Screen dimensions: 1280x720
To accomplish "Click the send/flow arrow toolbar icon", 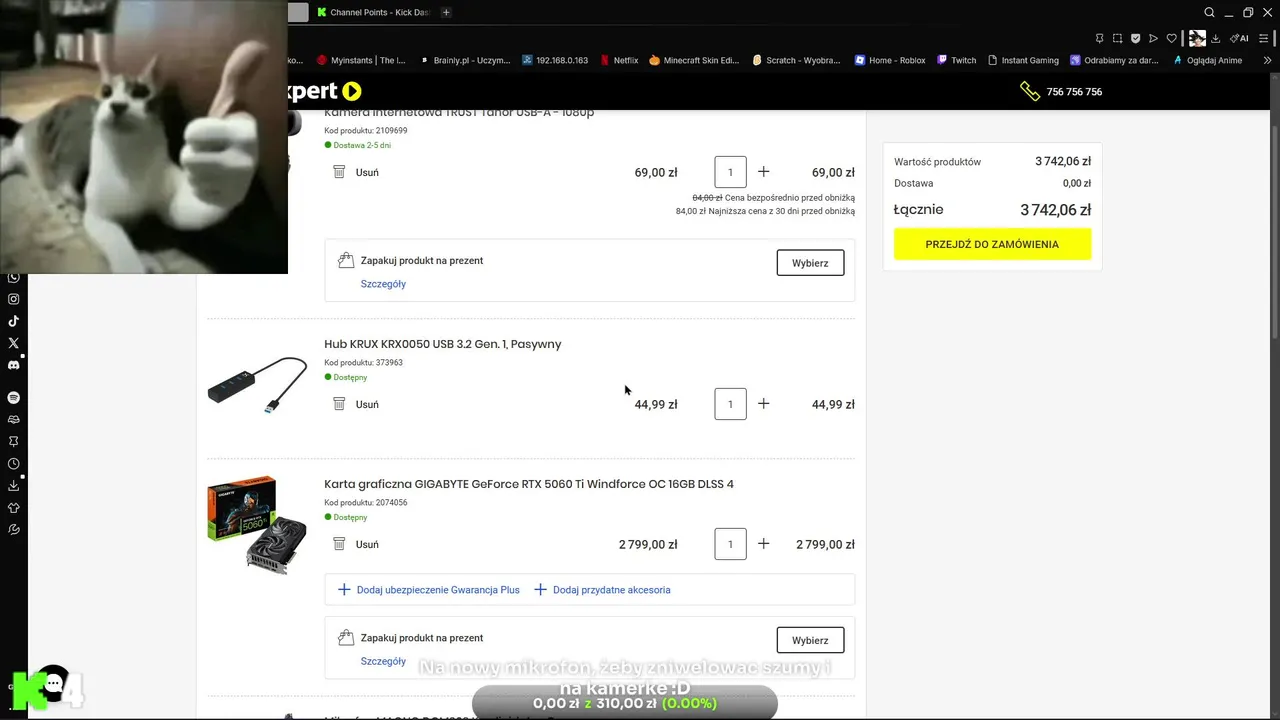I will (x=1154, y=38).
